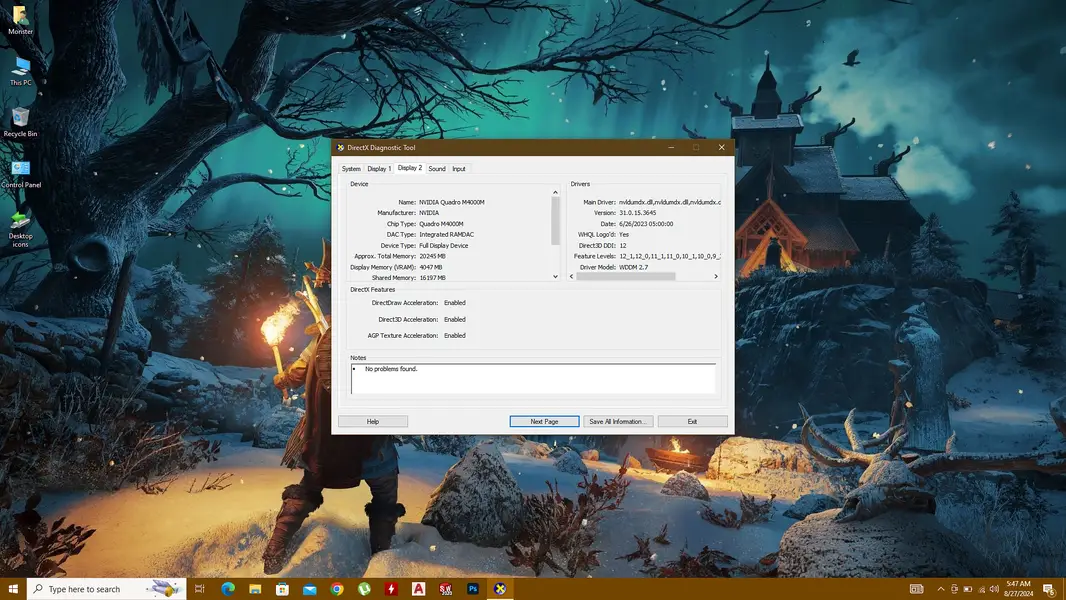Open the notification center icon
1066x600 pixels.
pyautogui.click(x=1049, y=589)
